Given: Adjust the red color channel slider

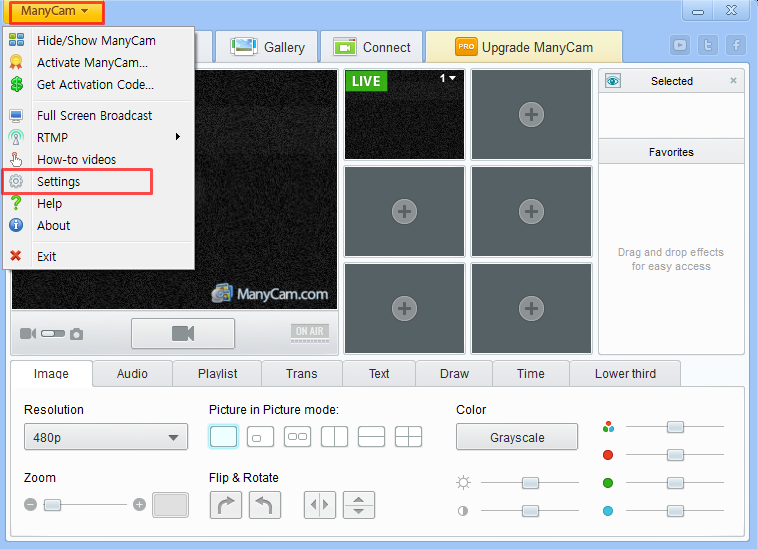Looking at the screenshot, I should (675, 455).
